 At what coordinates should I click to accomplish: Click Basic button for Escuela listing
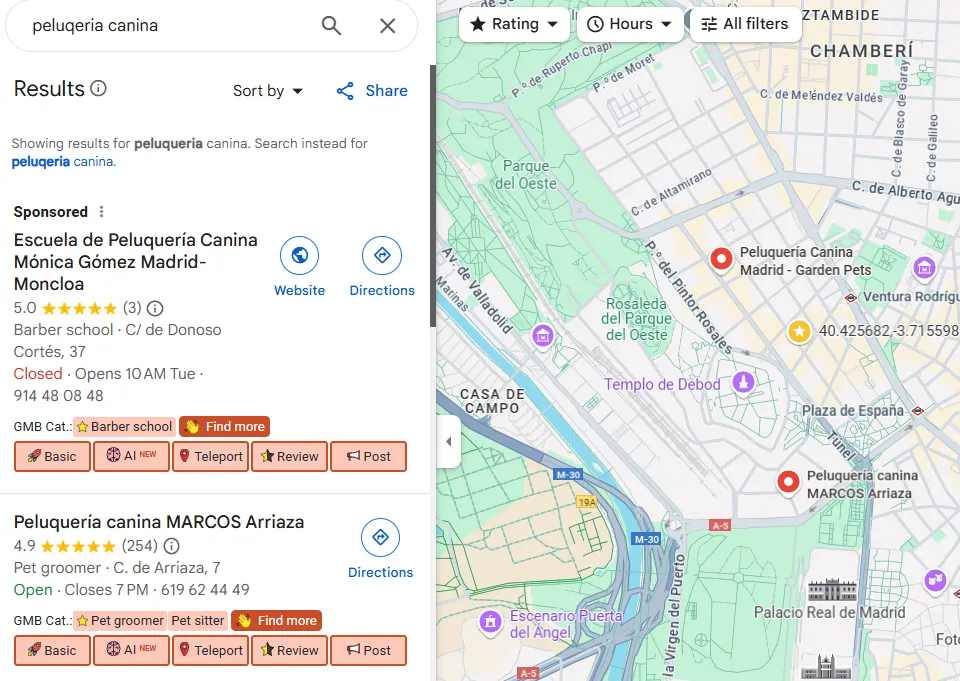point(52,456)
